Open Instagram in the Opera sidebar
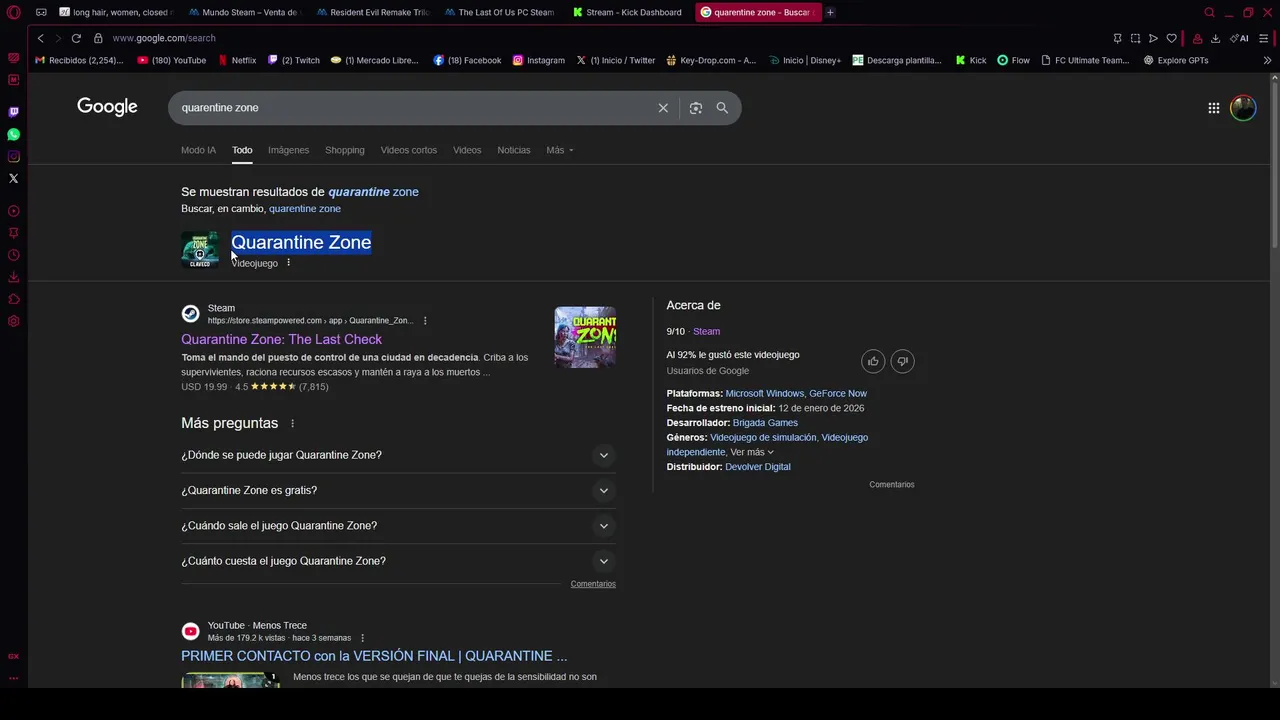 click(x=13, y=156)
